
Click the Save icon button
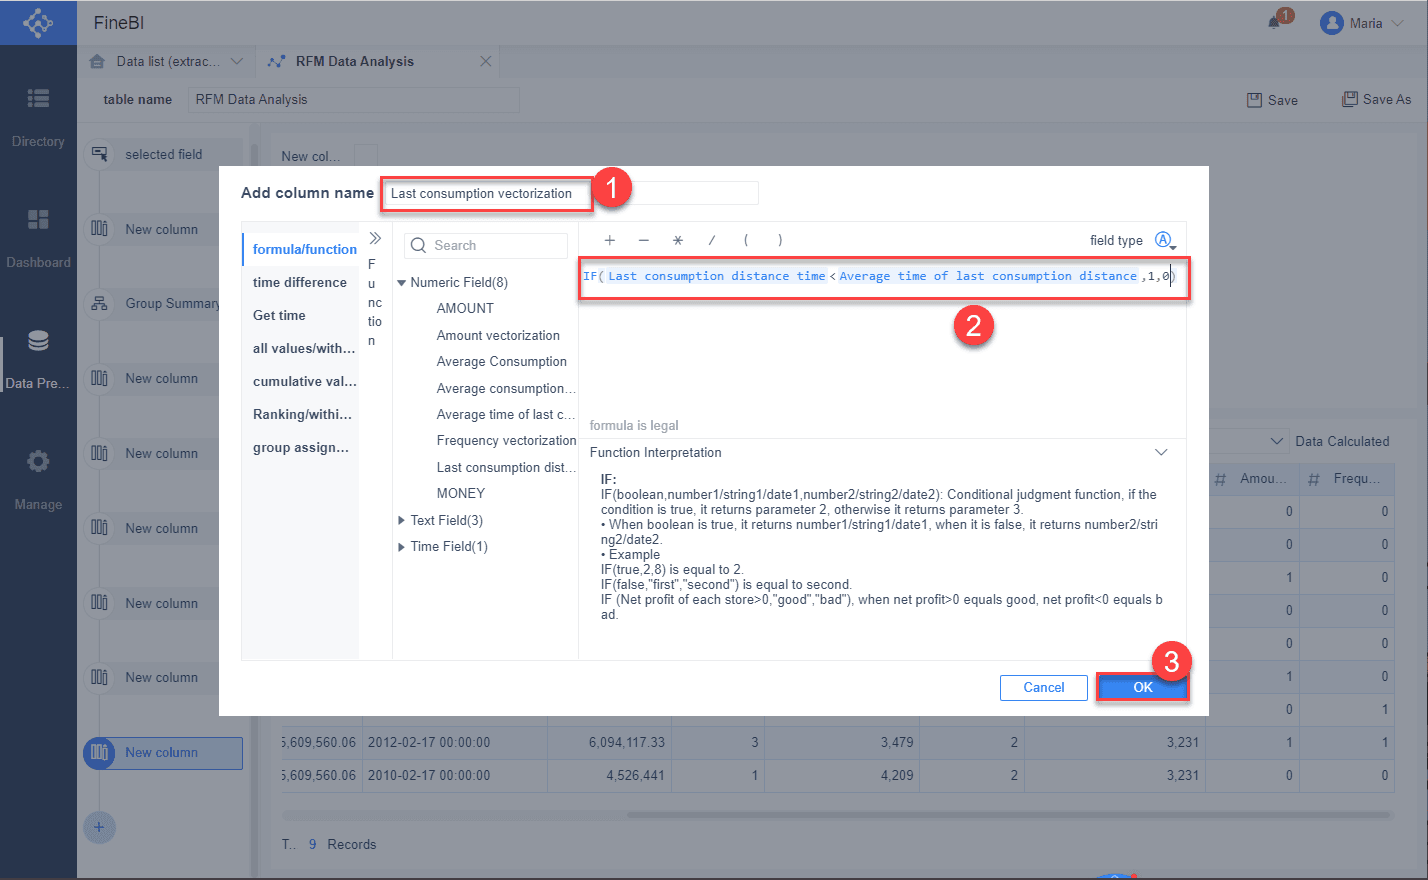1272,100
